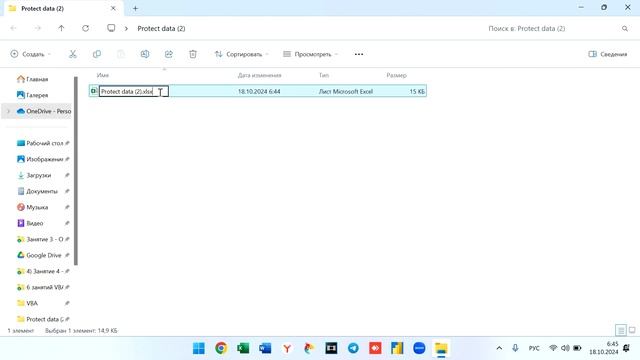Click the Cut scissors icon
The width and height of the screenshot is (640, 360).
click(73, 54)
